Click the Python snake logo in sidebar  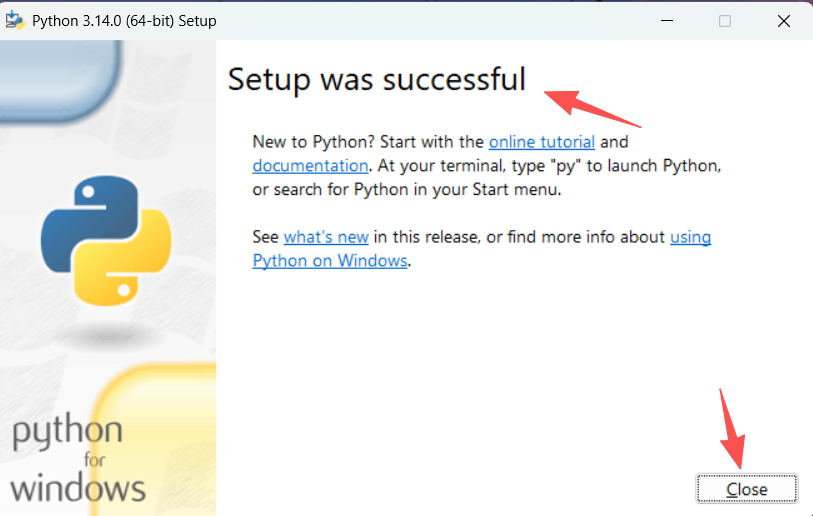point(105,241)
